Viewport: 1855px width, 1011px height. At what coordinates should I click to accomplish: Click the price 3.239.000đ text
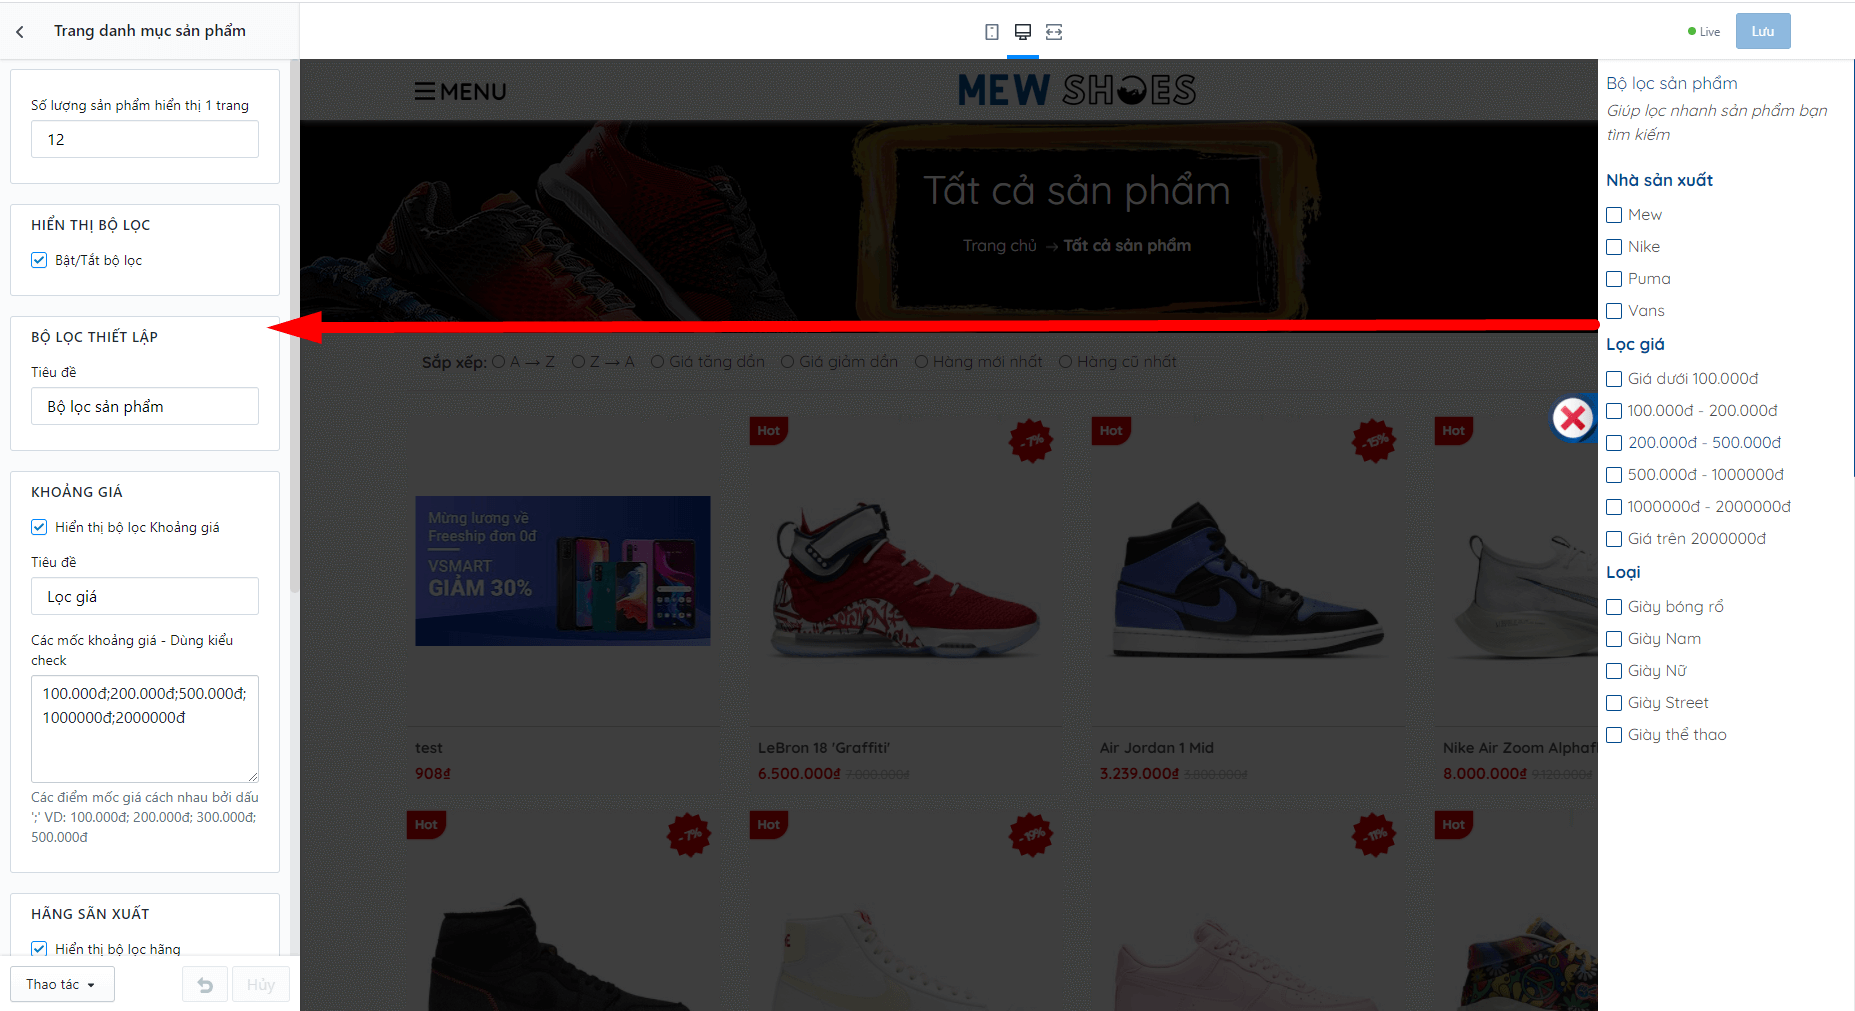1139,774
